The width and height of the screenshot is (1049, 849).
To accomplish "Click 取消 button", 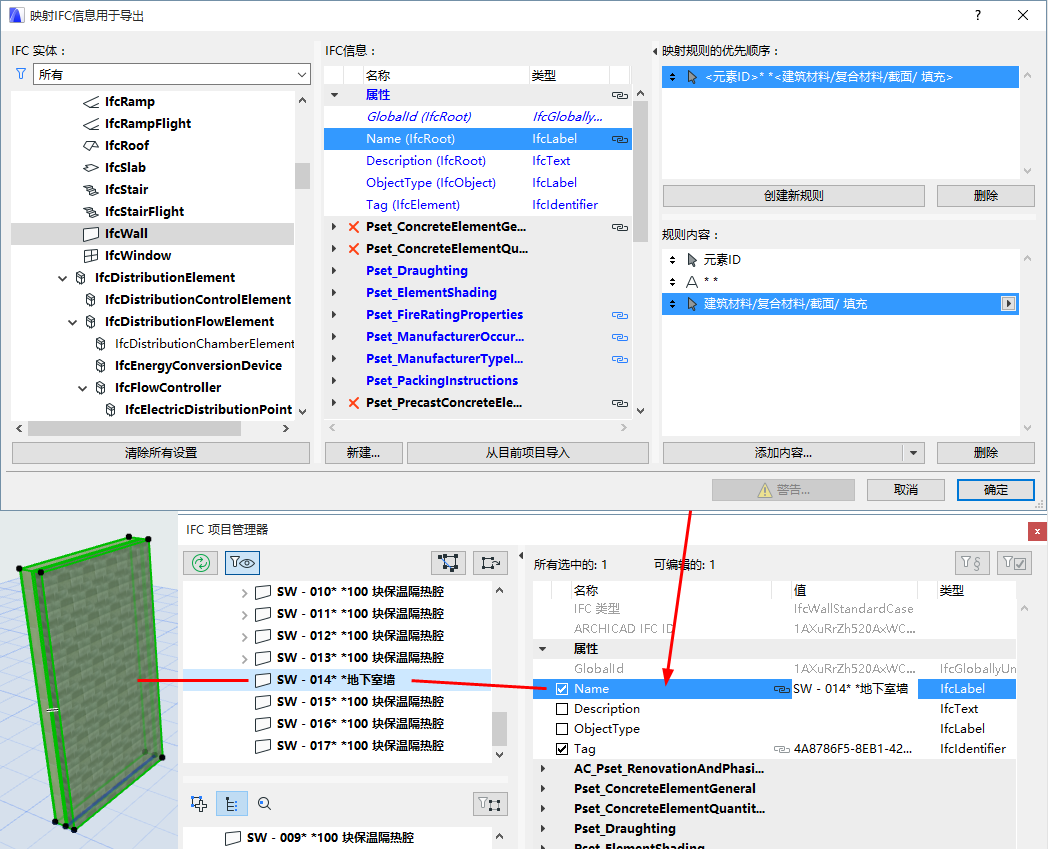I will pos(906,490).
